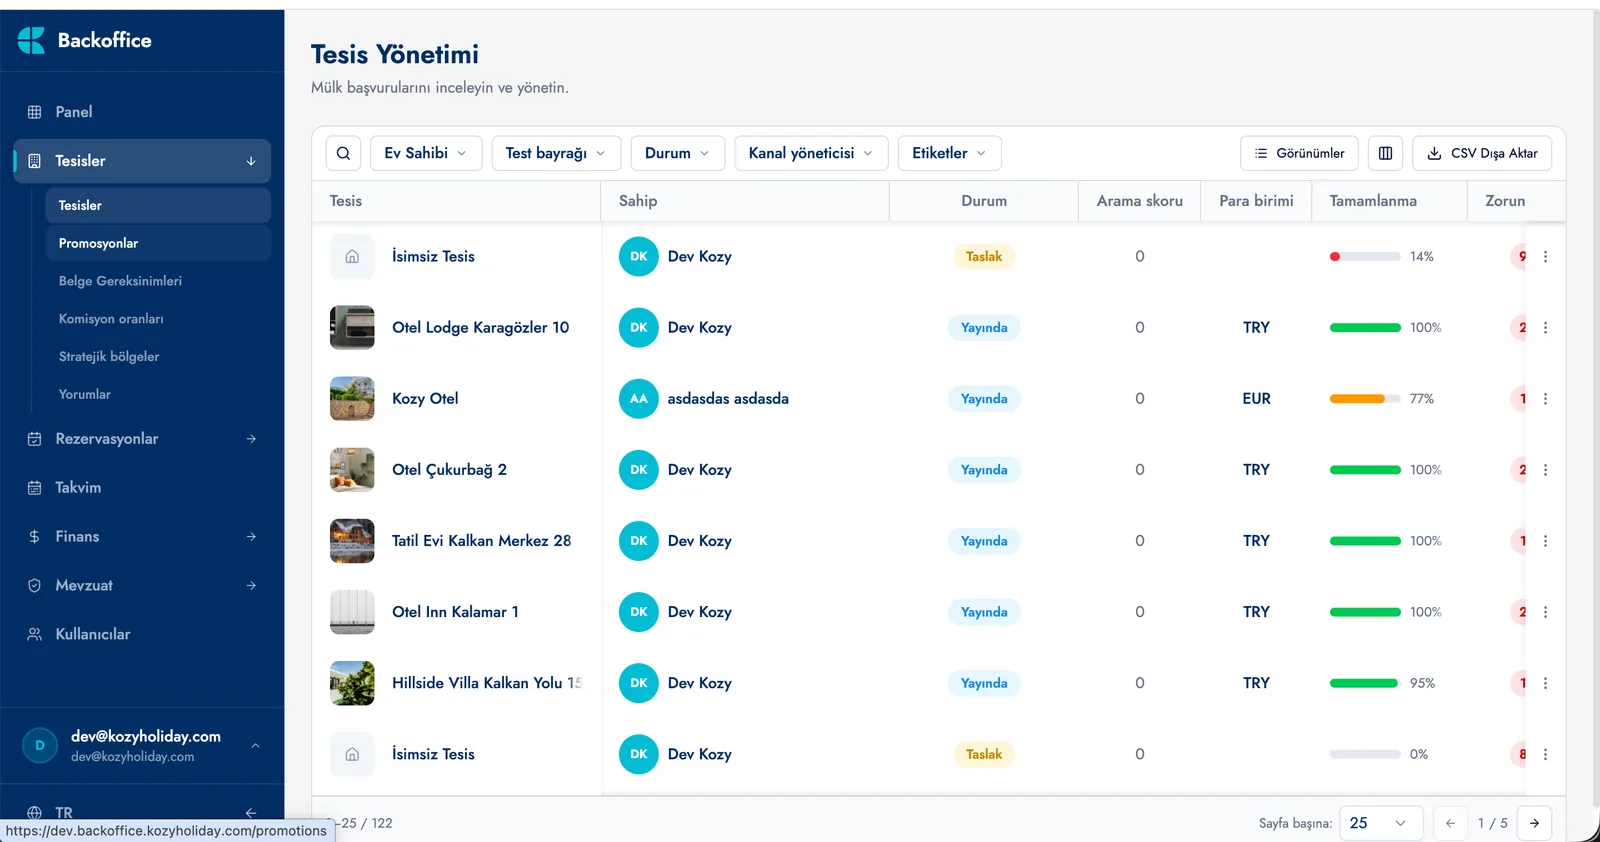Open the Panel sidebar item
Screen dimensions: 1600x842
tap(142, 112)
